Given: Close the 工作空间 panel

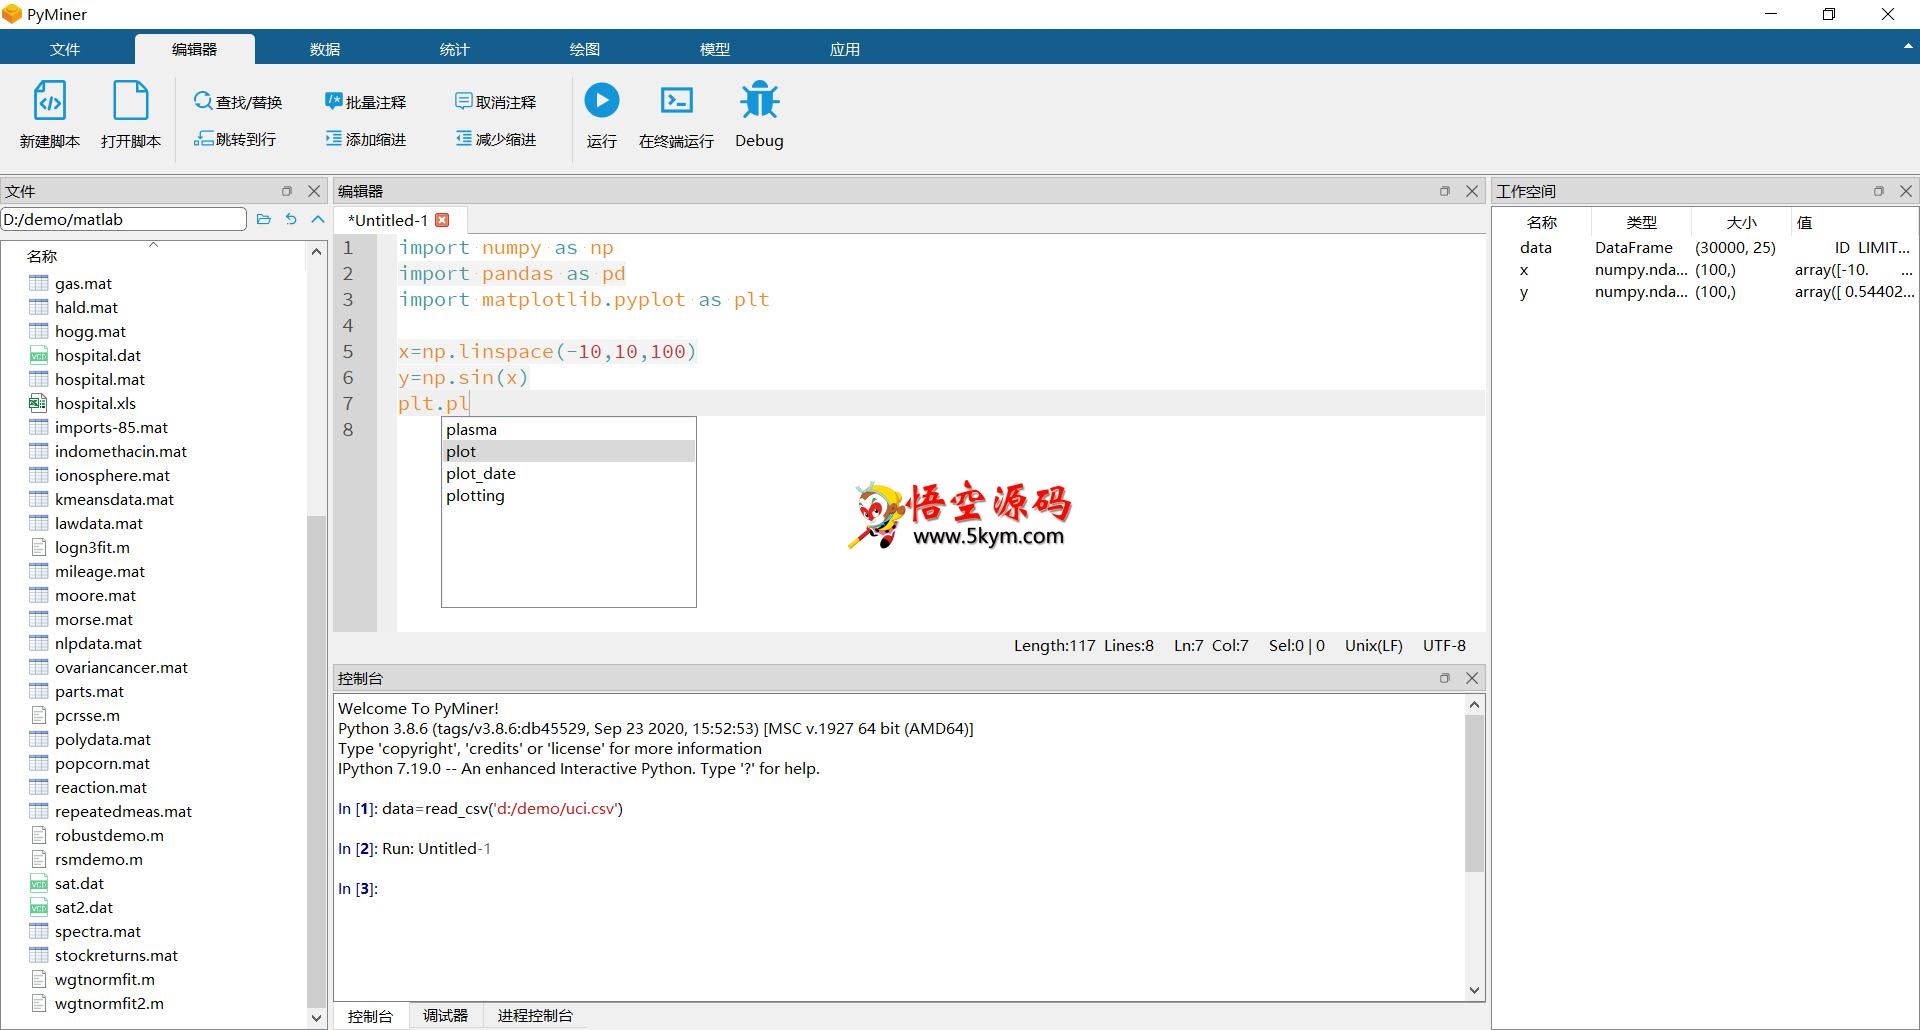Looking at the screenshot, I should pyautogui.click(x=1906, y=191).
